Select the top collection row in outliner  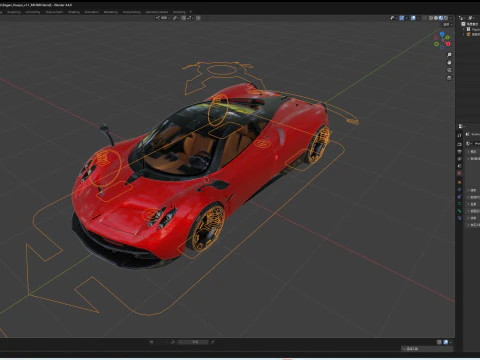coord(471,24)
